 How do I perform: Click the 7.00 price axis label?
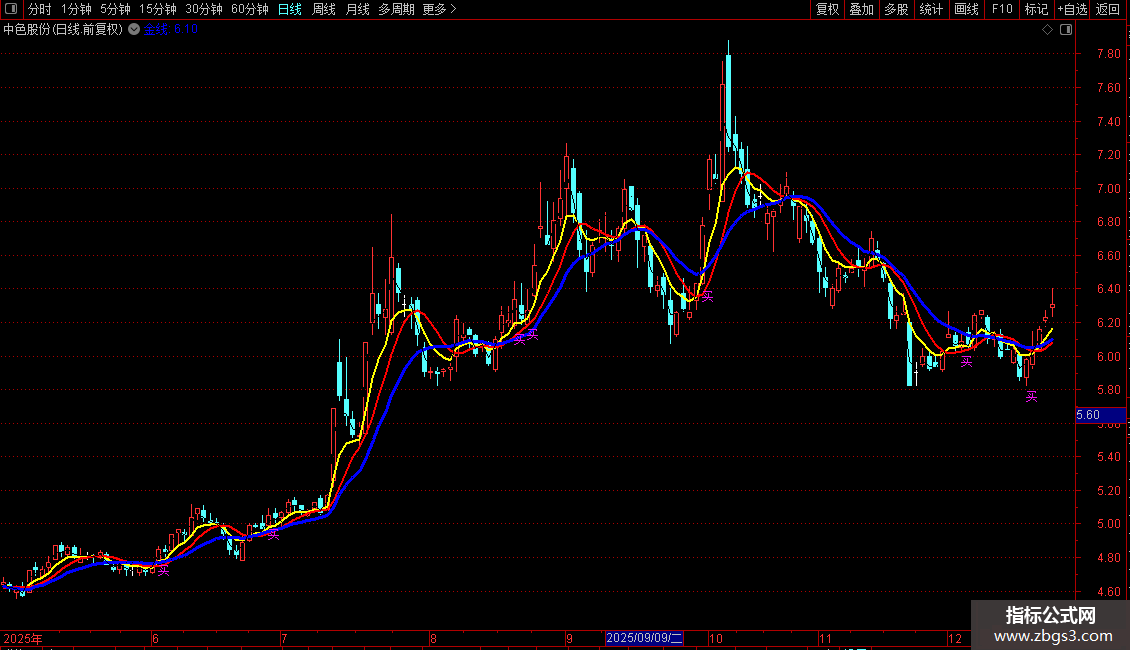coord(1108,189)
